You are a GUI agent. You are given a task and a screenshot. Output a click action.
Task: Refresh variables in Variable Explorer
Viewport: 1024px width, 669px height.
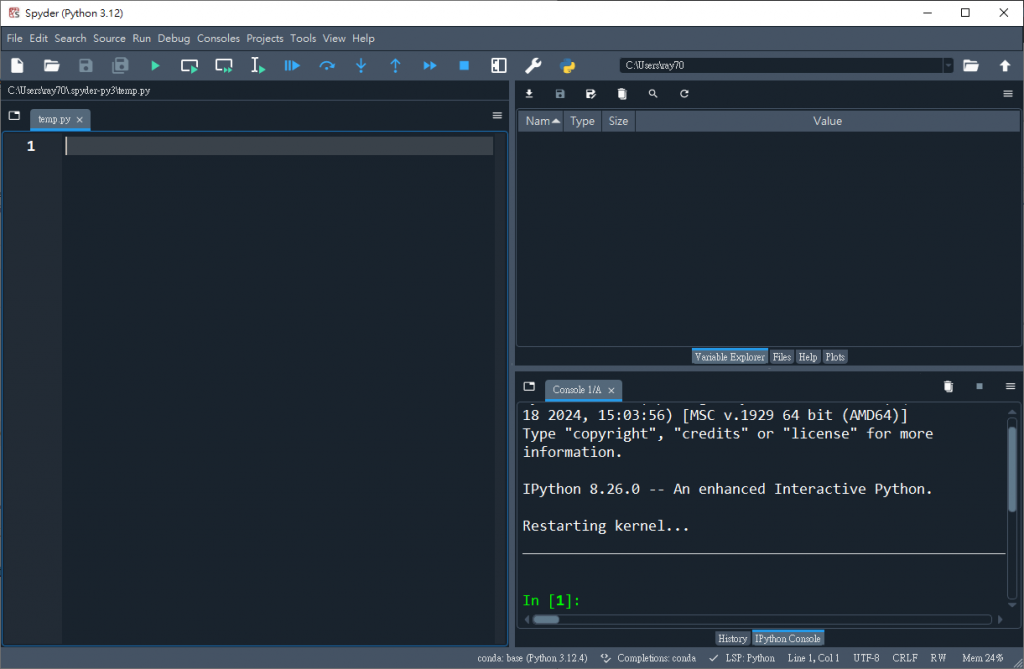pyautogui.click(x=684, y=94)
